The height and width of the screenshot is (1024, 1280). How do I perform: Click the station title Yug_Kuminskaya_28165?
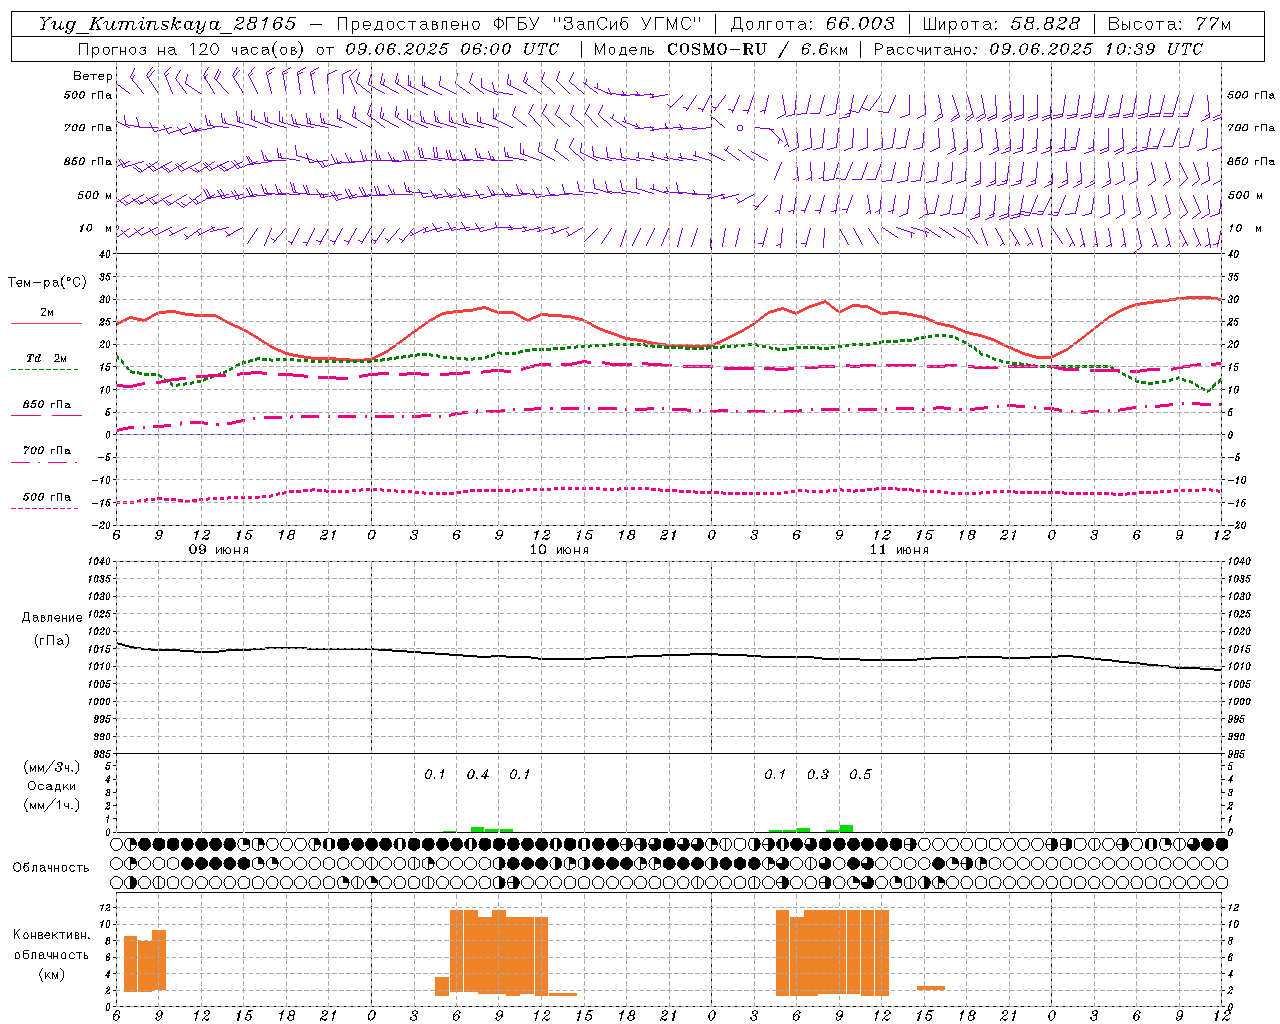tap(167, 24)
